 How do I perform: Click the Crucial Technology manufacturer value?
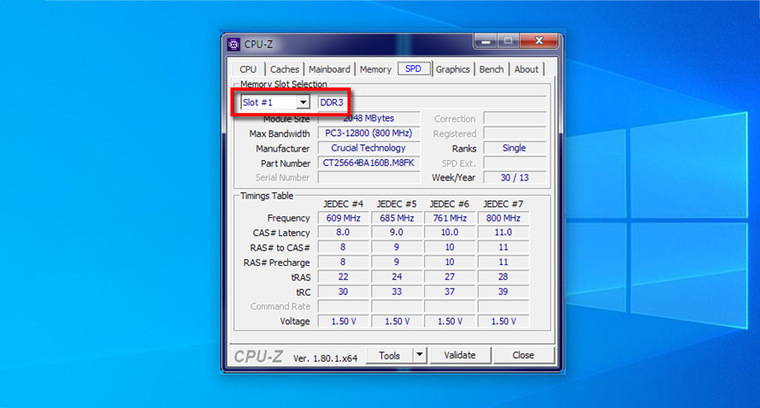368,148
